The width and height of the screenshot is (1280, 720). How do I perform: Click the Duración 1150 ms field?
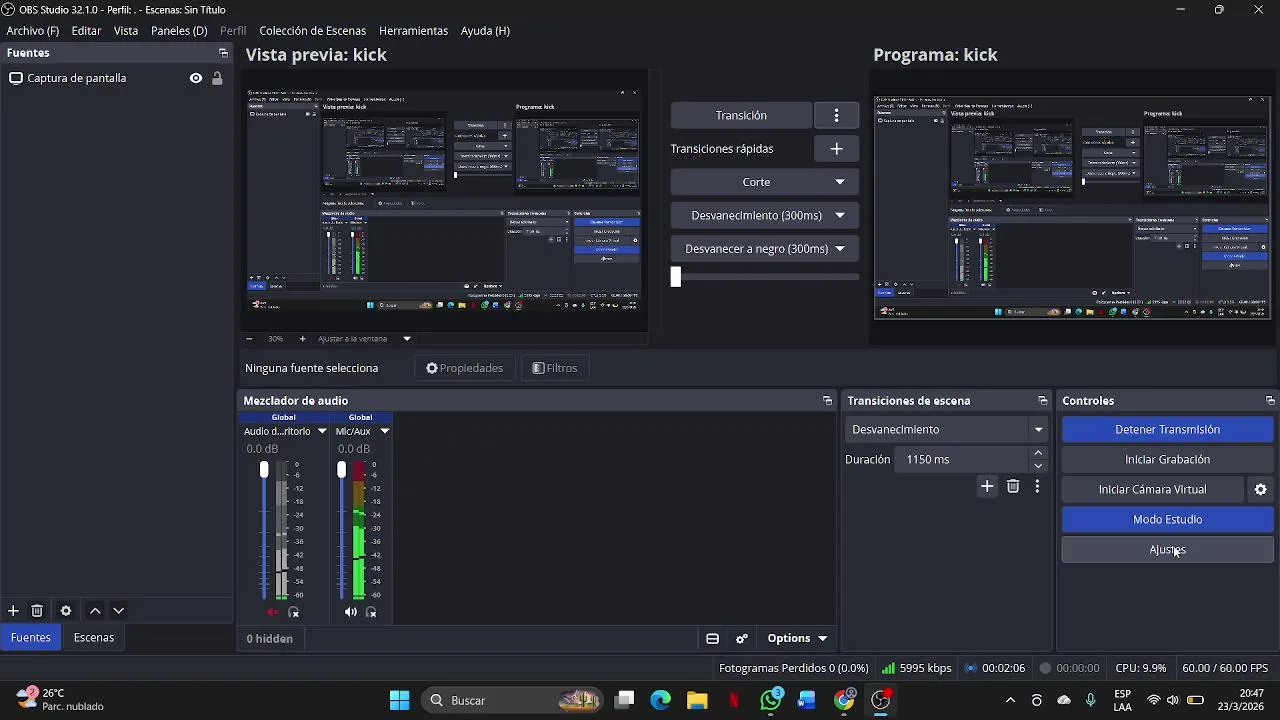point(962,460)
